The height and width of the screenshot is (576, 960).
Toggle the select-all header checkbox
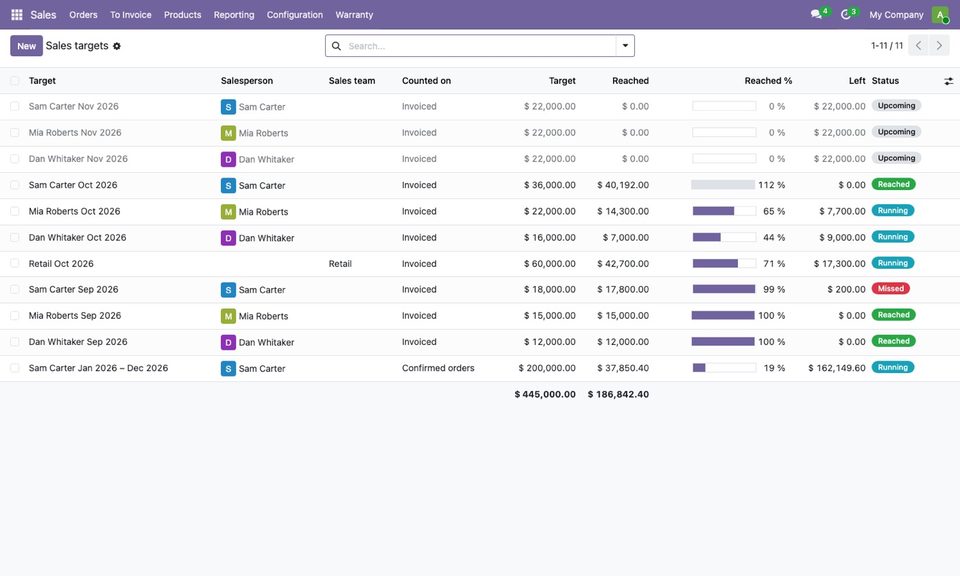pos(15,81)
